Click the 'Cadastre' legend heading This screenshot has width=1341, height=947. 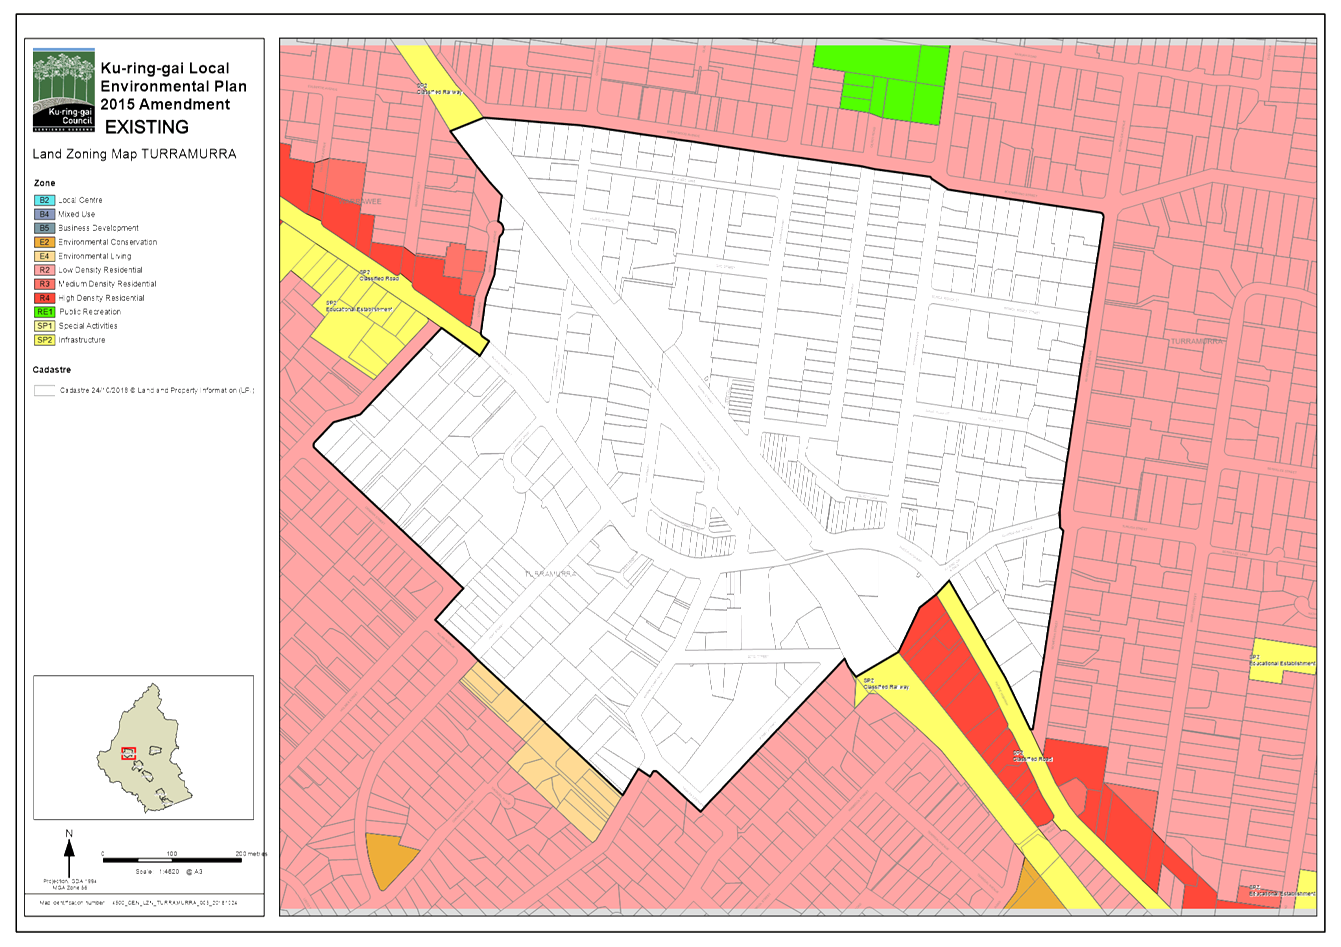pyautogui.click(x=51, y=370)
